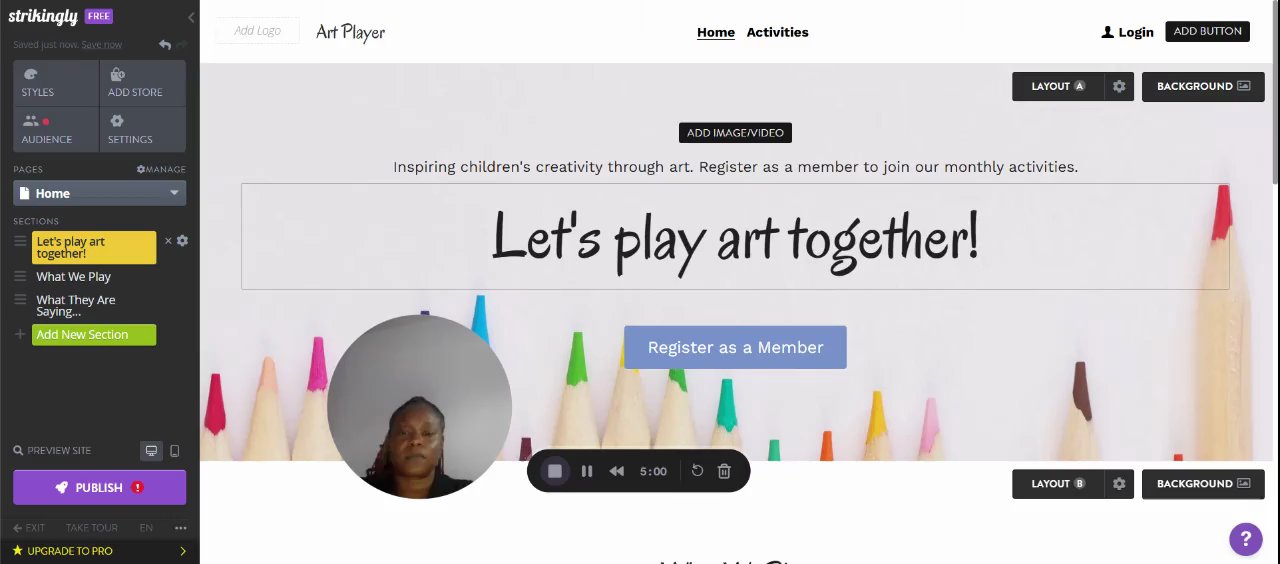This screenshot has width=1280, height=564.
Task: Click the Add New Section button
Action: tap(94, 334)
